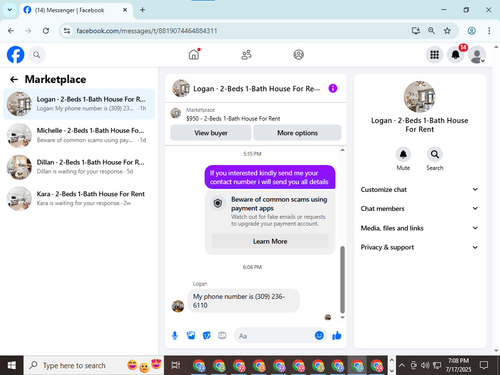Open the purple conversation information icon
The width and height of the screenshot is (500, 375).
click(x=333, y=88)
